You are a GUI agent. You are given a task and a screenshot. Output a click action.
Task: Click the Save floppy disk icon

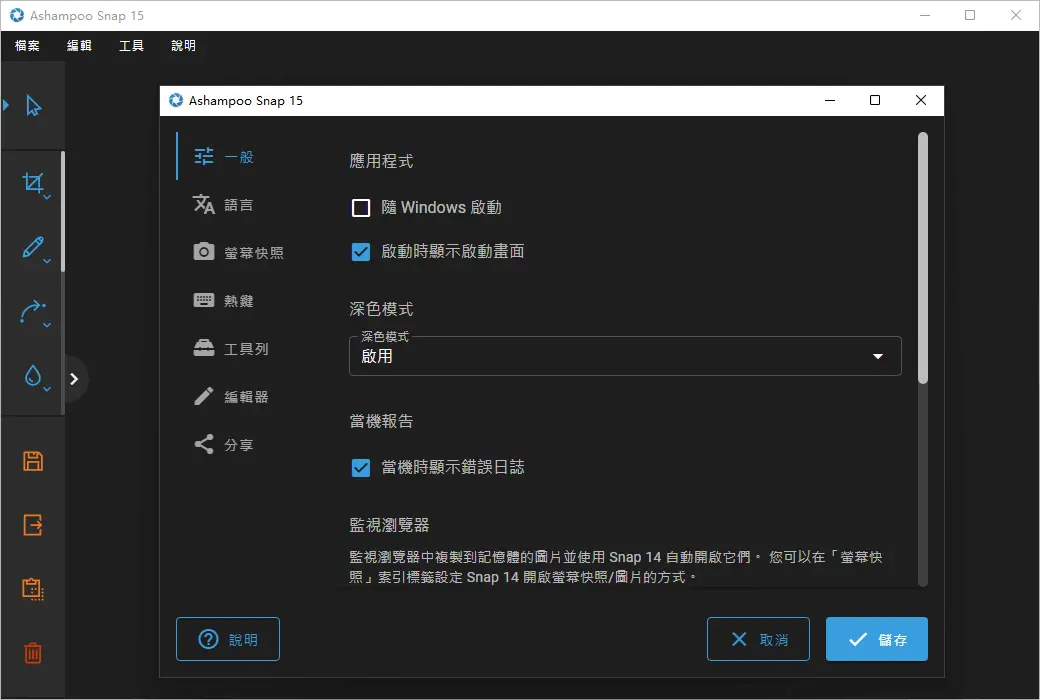[x=33, y=461]
